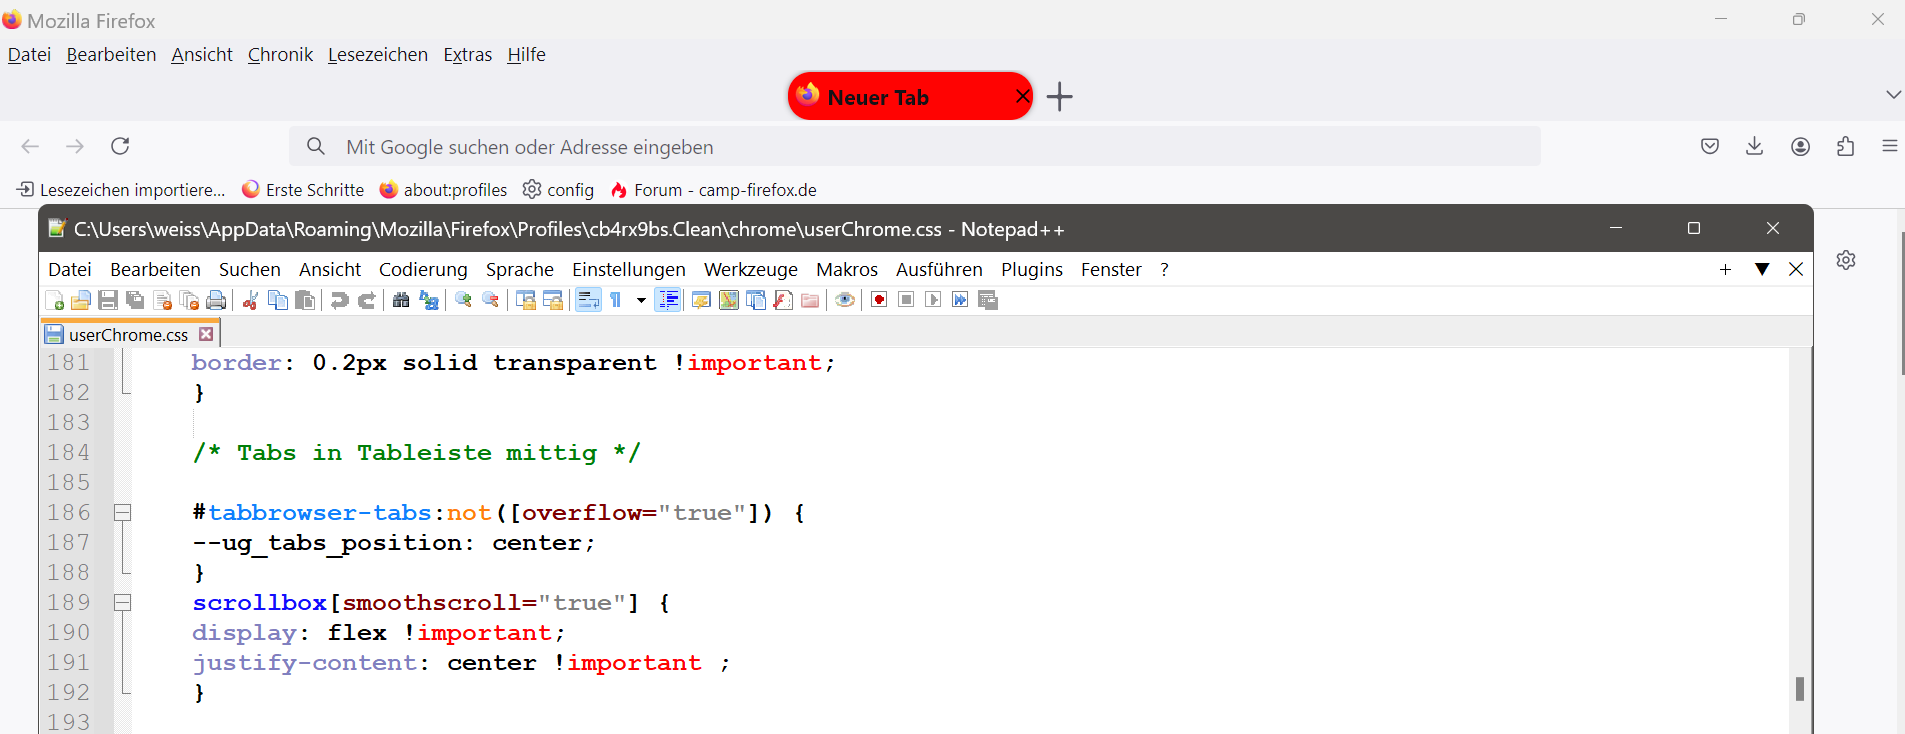Open Folder as Workspace icon in Notepad++
Viewport: 1905px width, 734px height.
(810, 300)
